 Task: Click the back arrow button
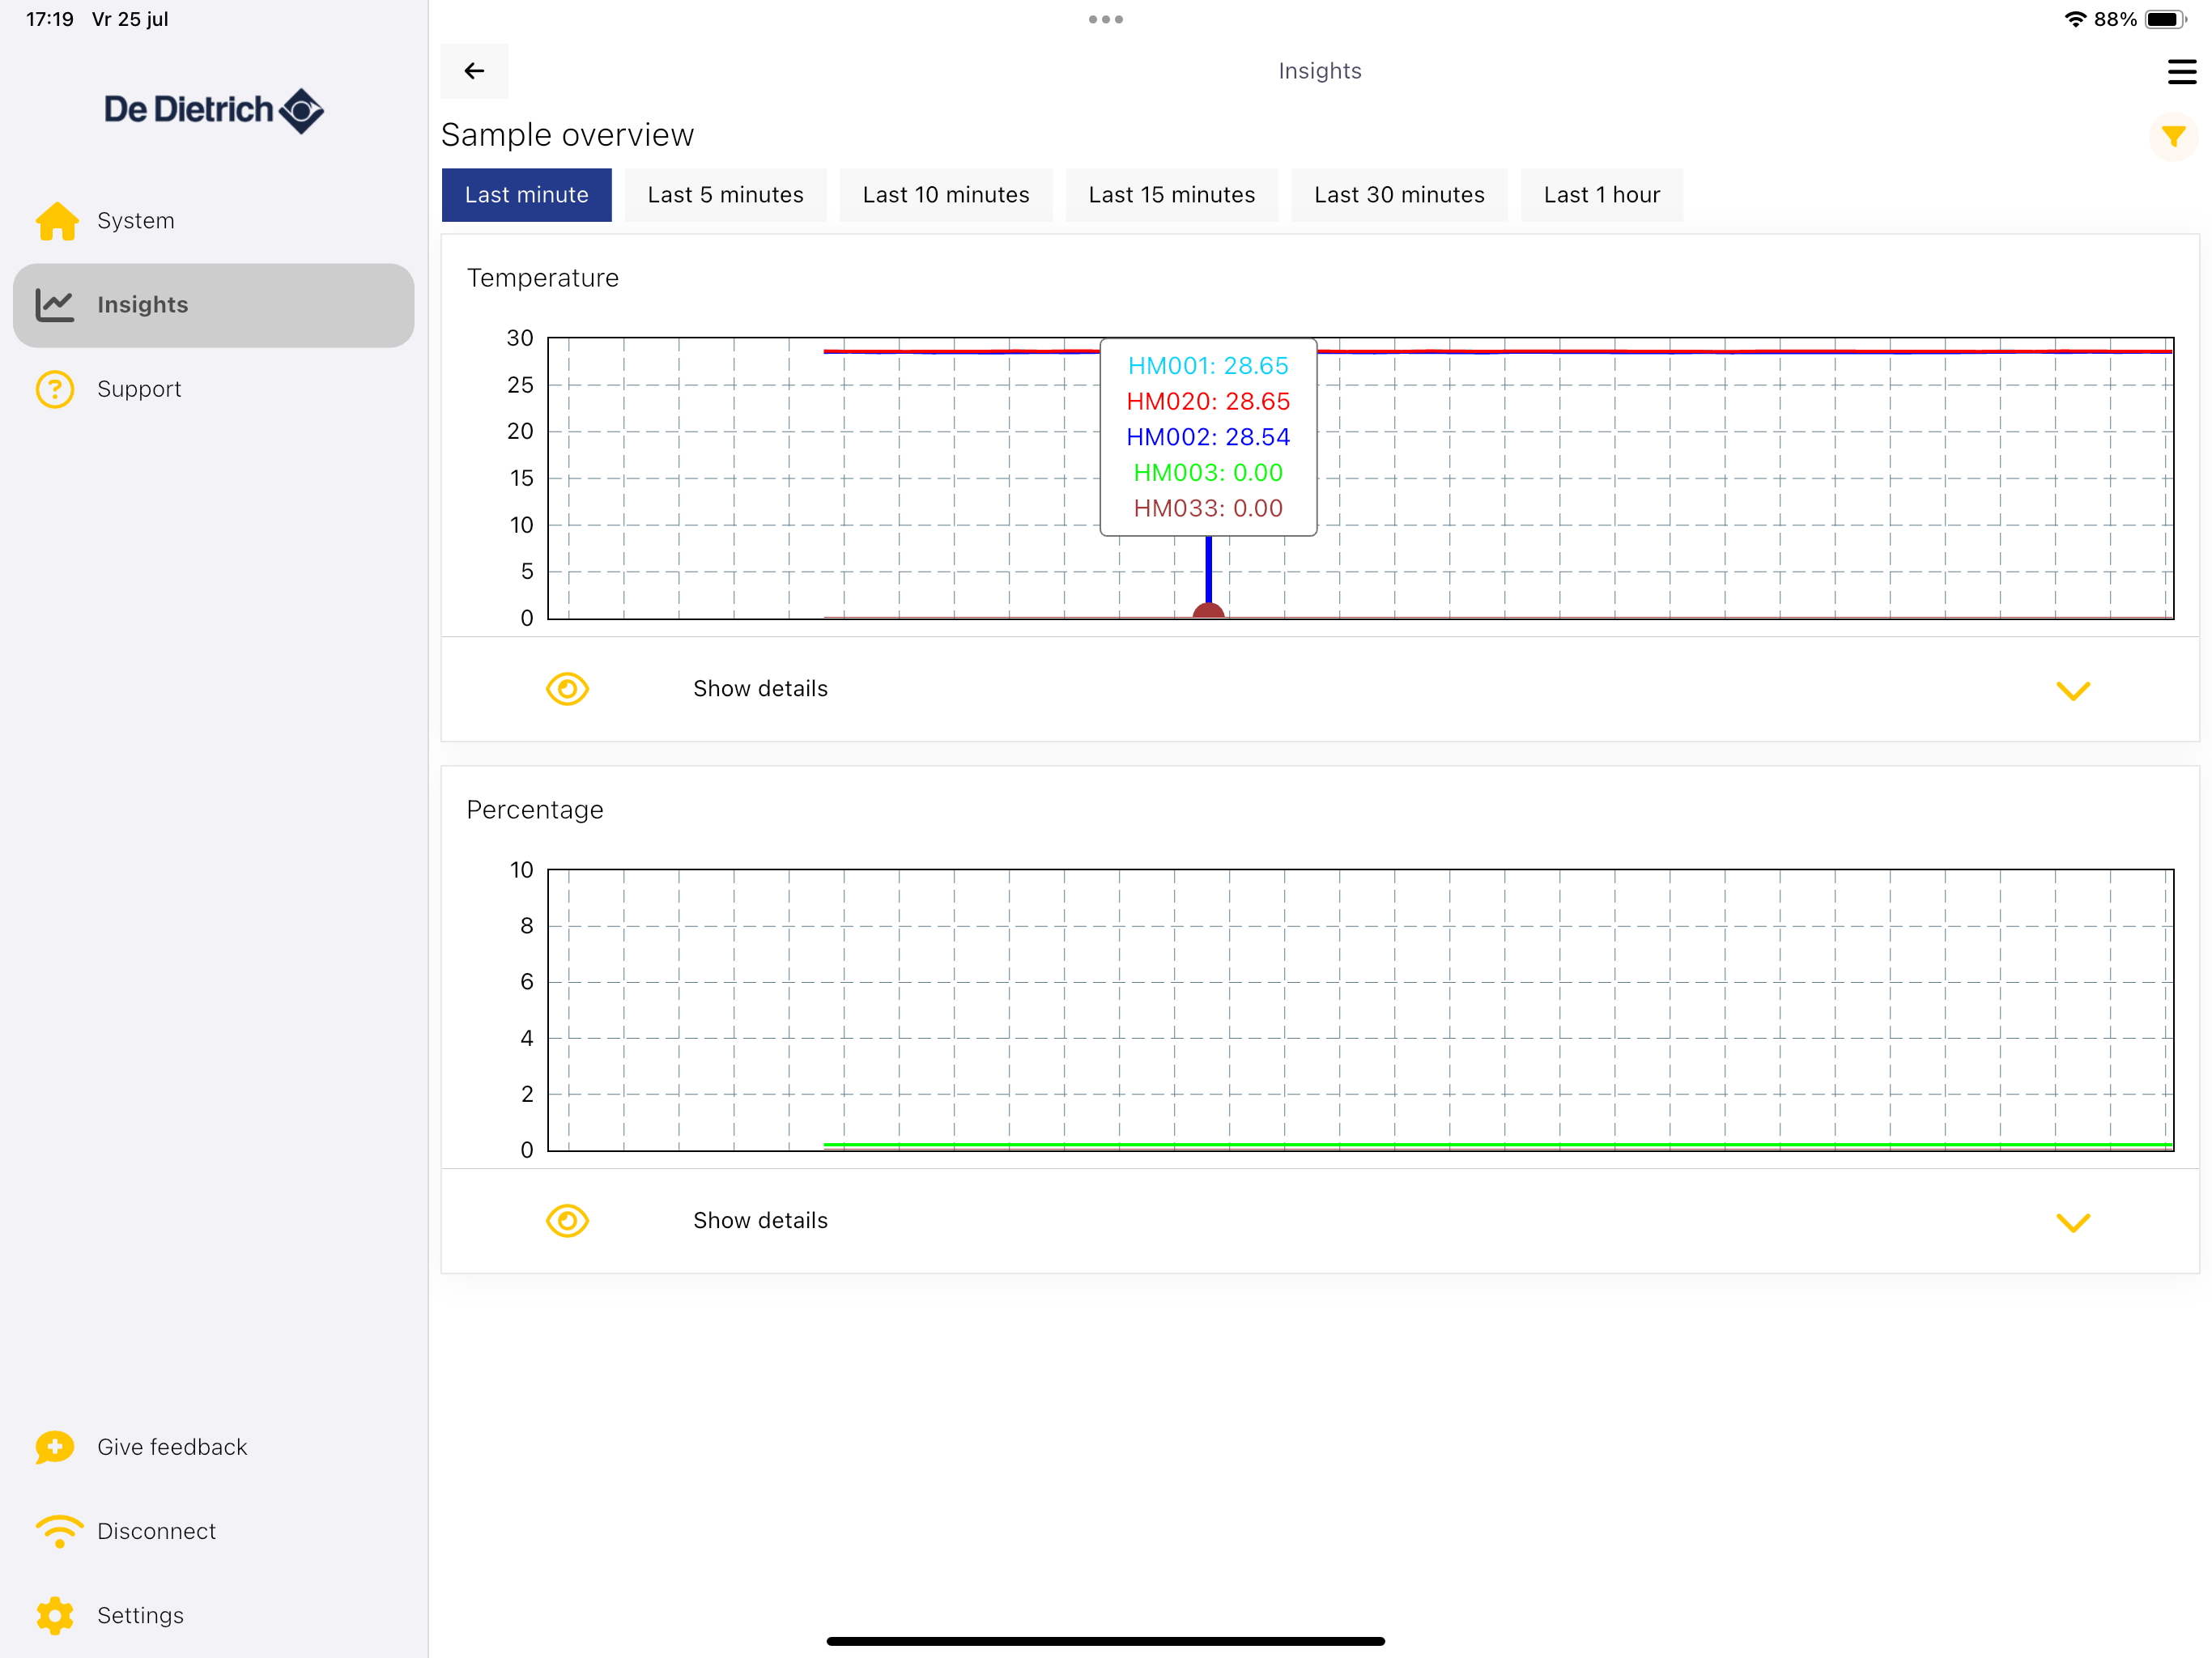[x=474, y=71]
